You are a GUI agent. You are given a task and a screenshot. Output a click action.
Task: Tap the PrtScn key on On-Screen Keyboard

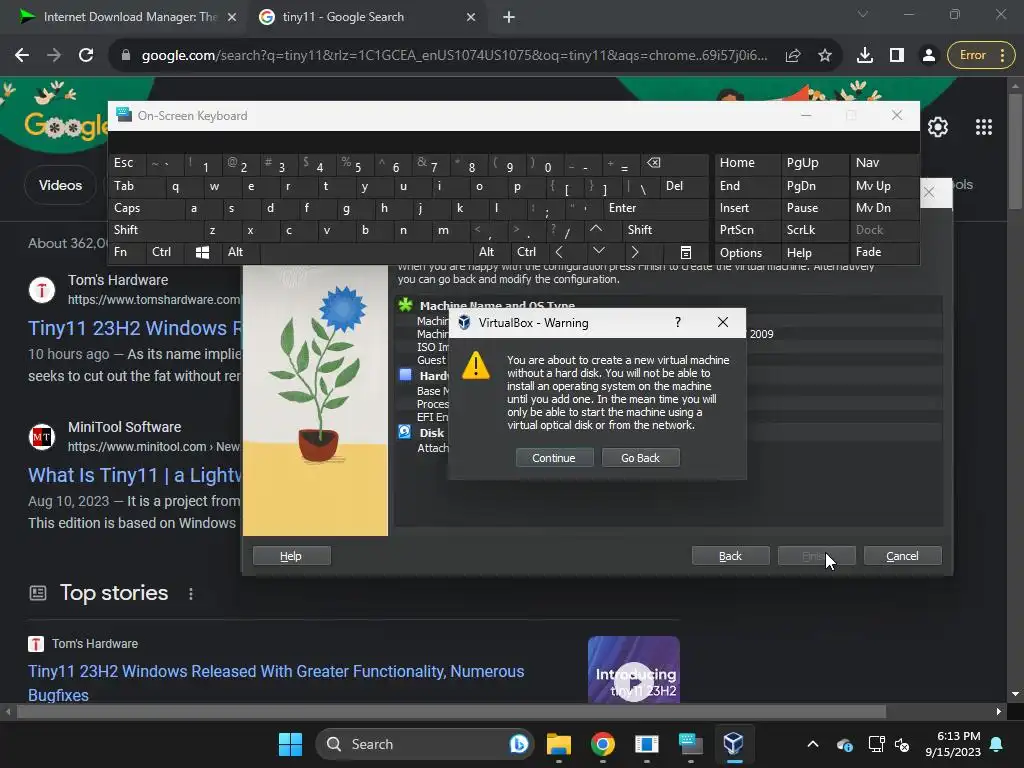[746, 230]
